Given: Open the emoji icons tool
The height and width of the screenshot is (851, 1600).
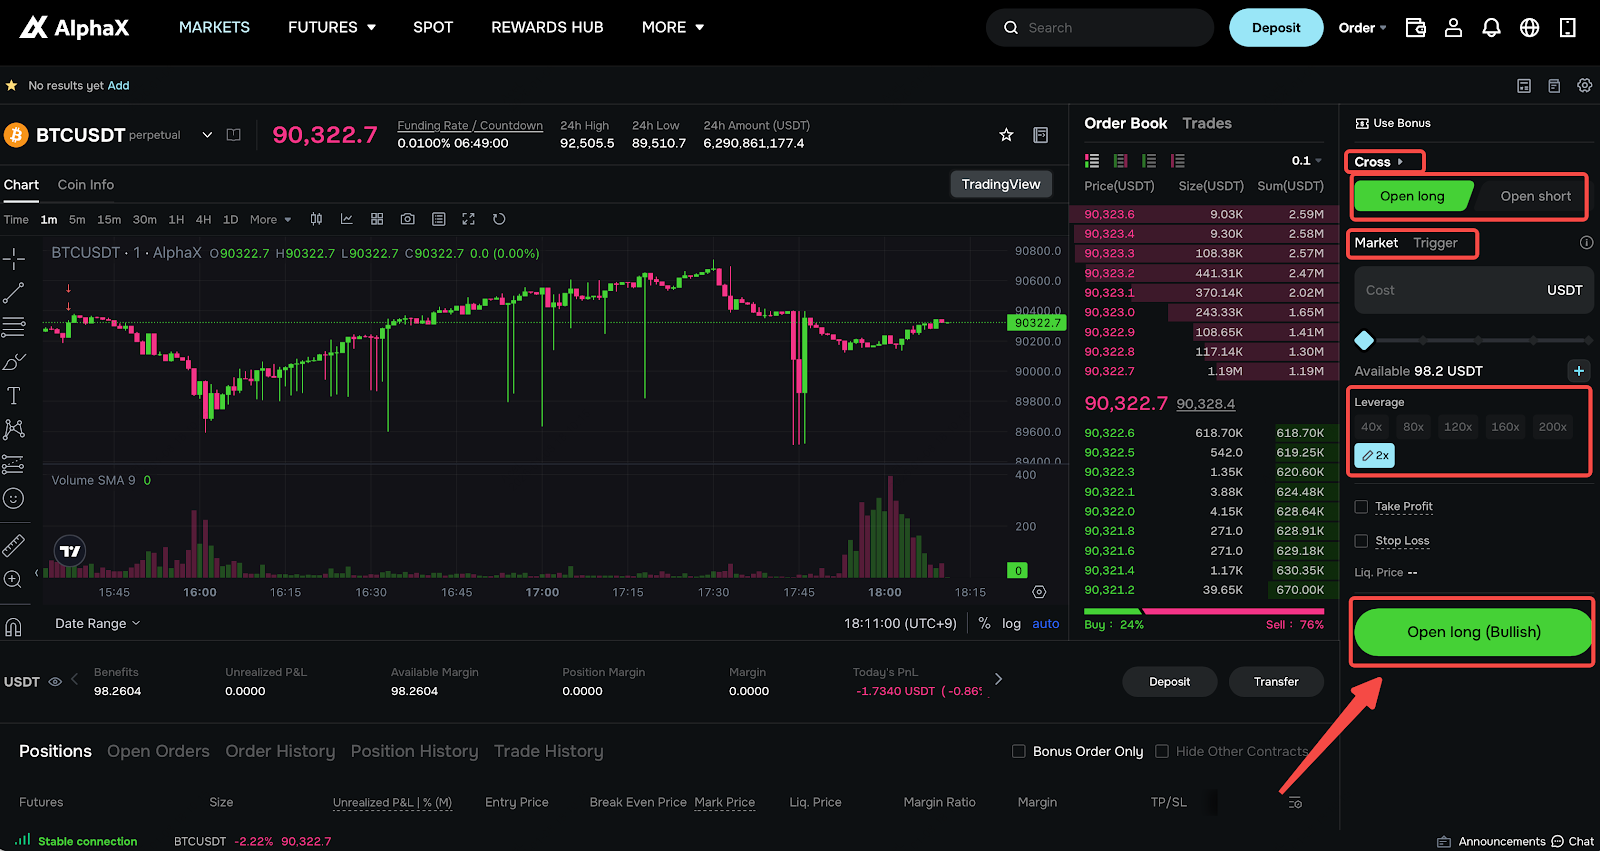Looking at the screenshot, I should pos(14,498).
